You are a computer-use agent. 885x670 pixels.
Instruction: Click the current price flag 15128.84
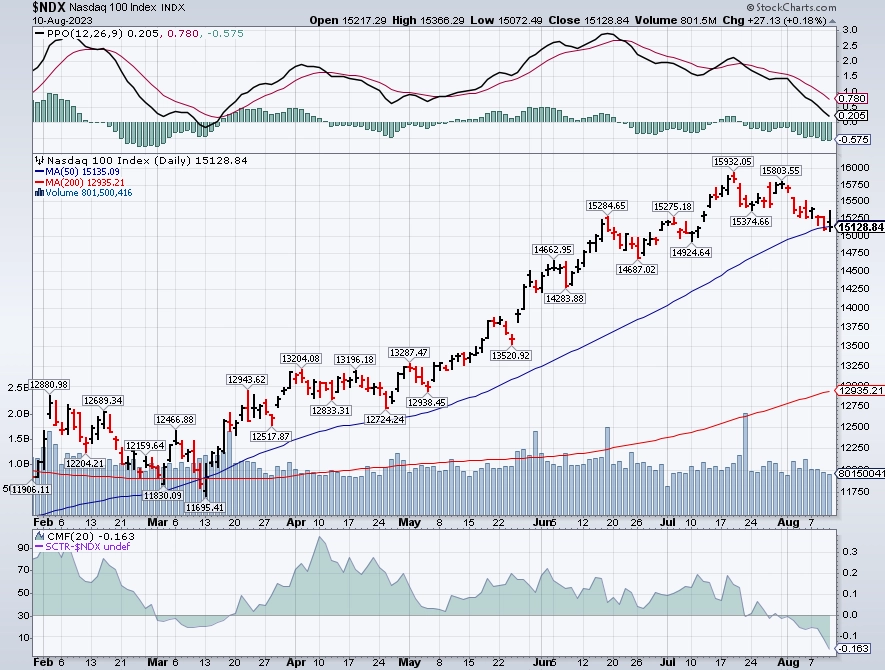click(860, 227)
